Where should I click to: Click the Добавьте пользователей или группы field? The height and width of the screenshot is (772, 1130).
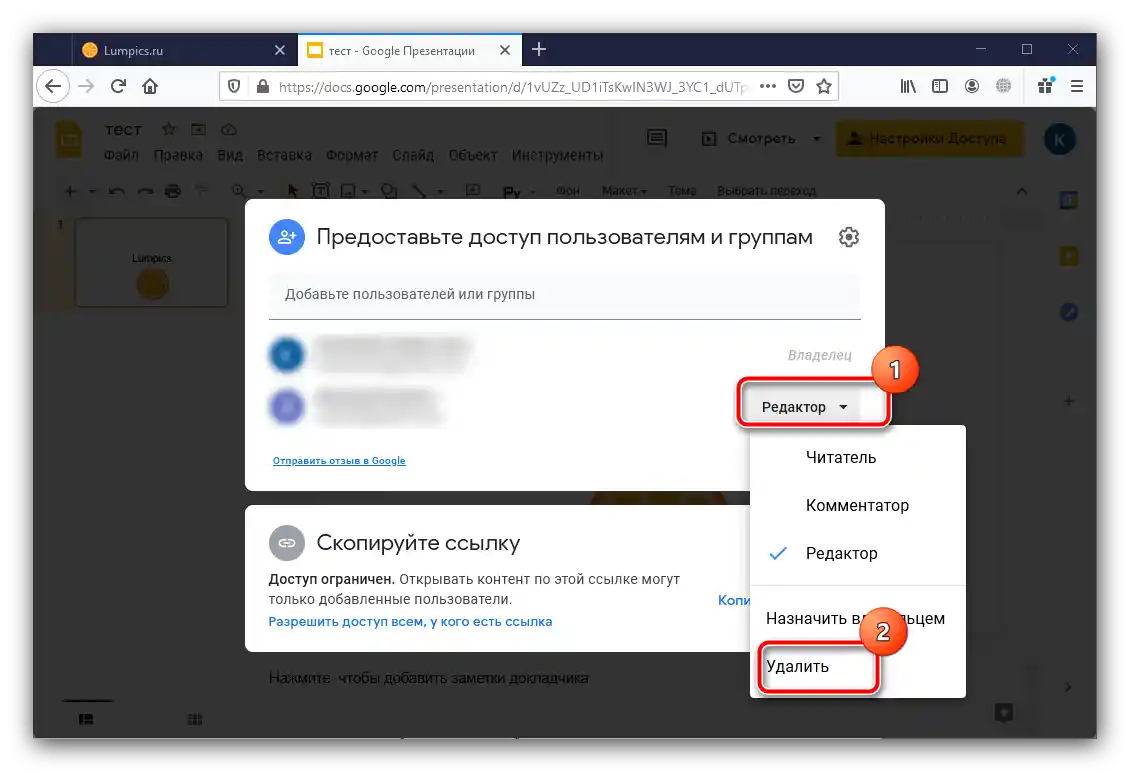click(564, 295)
